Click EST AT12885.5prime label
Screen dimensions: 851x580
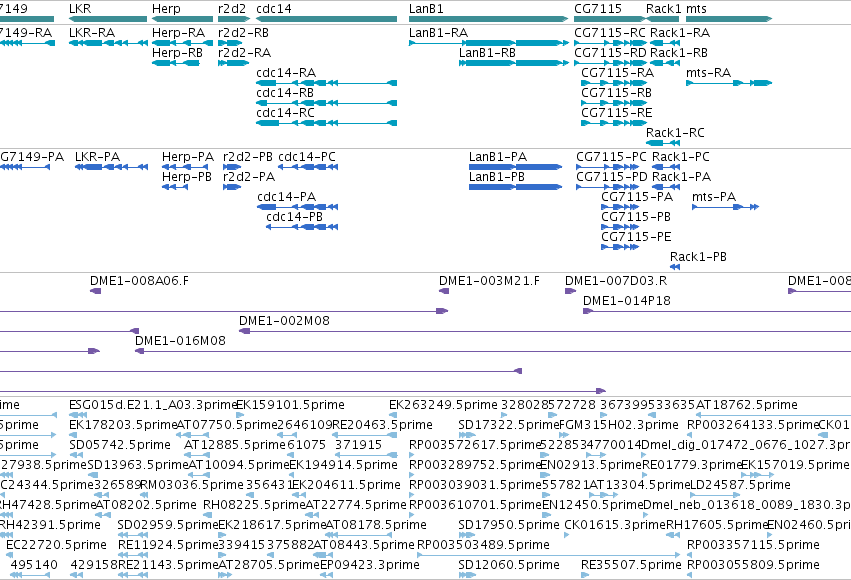(234, 445)
